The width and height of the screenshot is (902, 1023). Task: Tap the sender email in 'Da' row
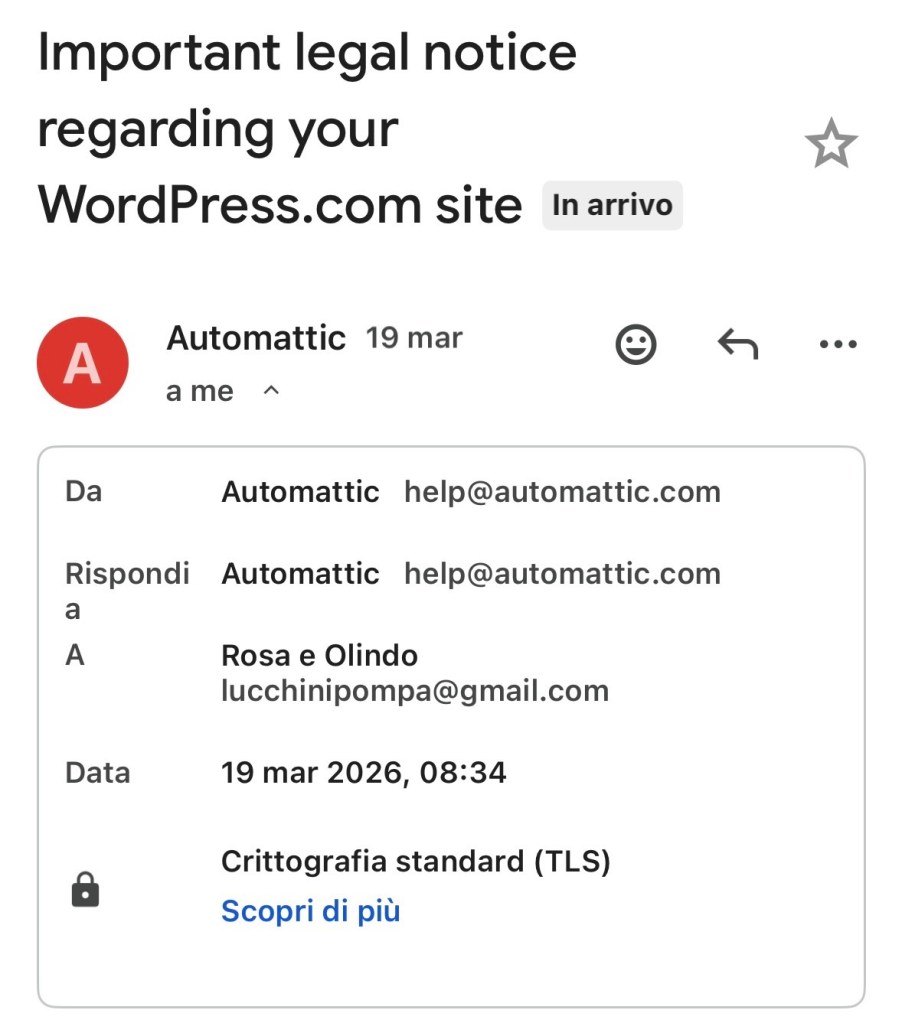(x=562, y=492)
